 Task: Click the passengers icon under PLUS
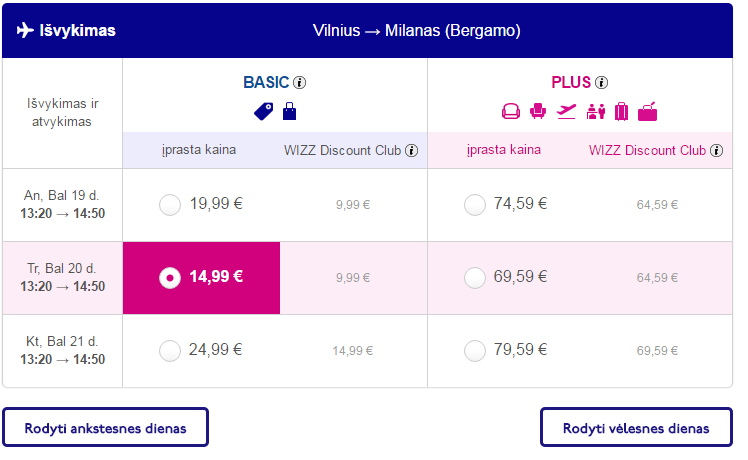[596, 111]
